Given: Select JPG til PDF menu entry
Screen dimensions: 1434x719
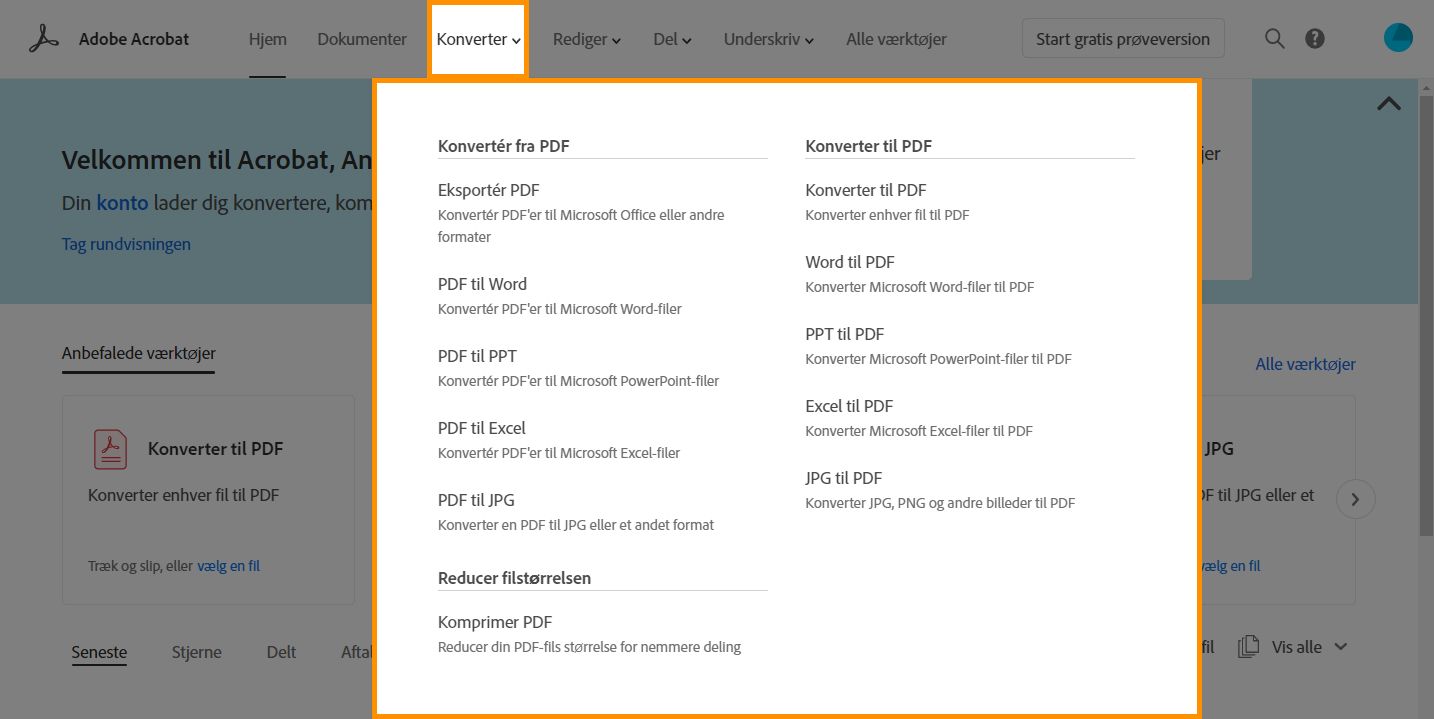Looking at the screenshot, I should [844, 478].
